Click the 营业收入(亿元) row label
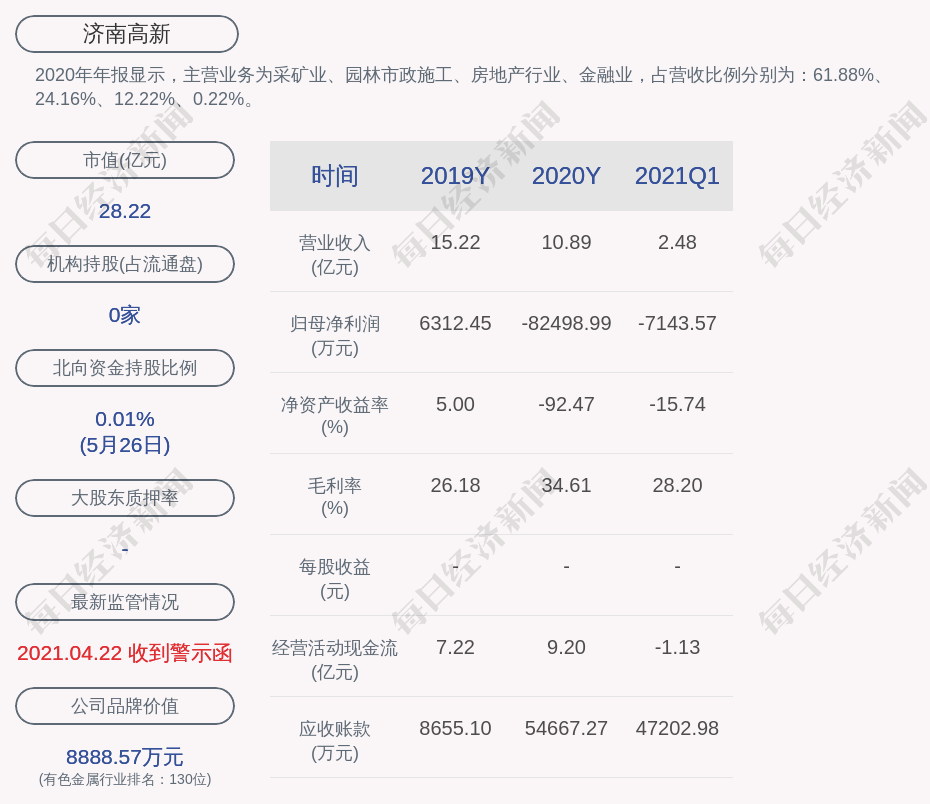The width and height of the screenshot is (930, 804). (x=334, y=255)
